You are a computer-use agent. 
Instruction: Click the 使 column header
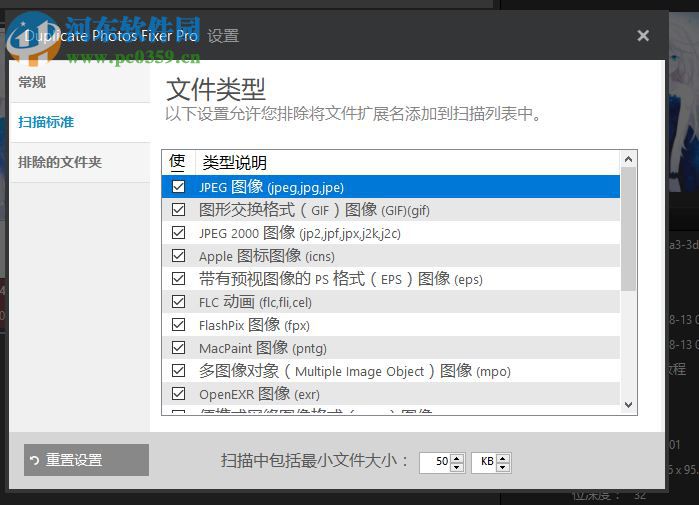click(177, 162)
